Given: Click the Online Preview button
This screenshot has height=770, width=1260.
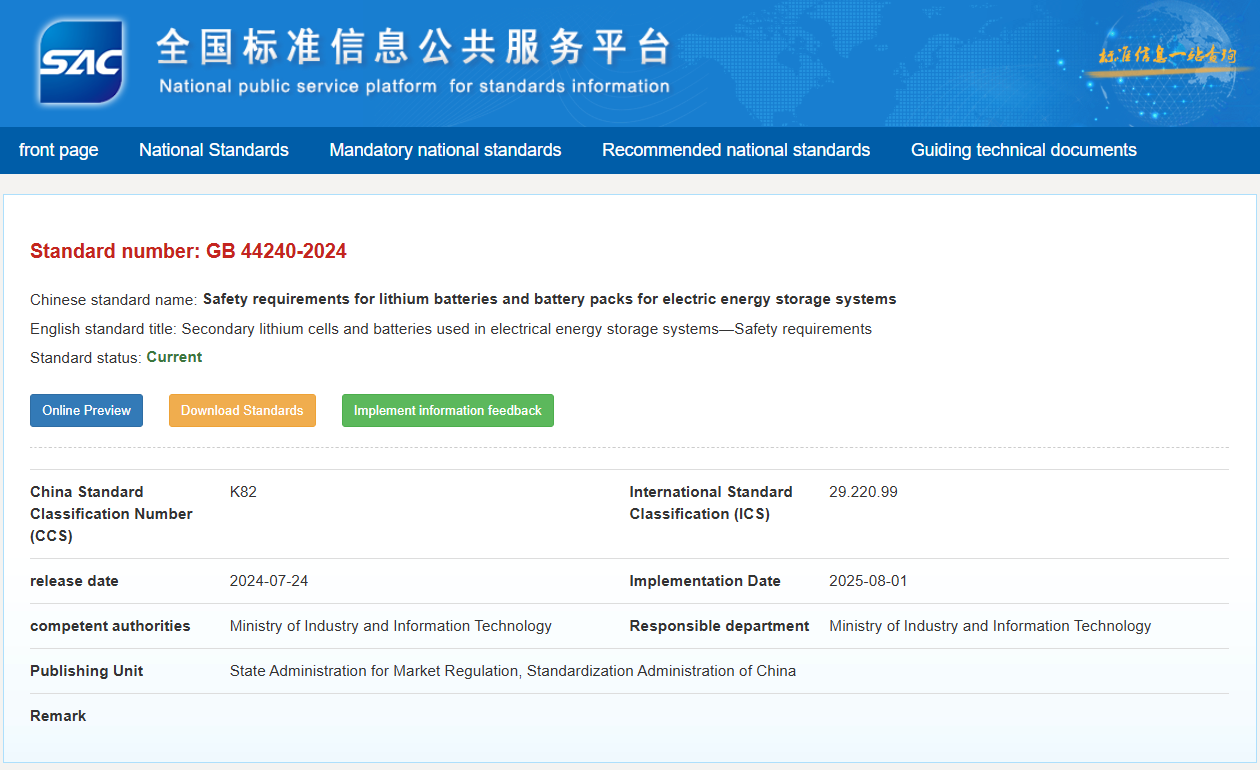Looking at the screenshot, I should (86, 410).
